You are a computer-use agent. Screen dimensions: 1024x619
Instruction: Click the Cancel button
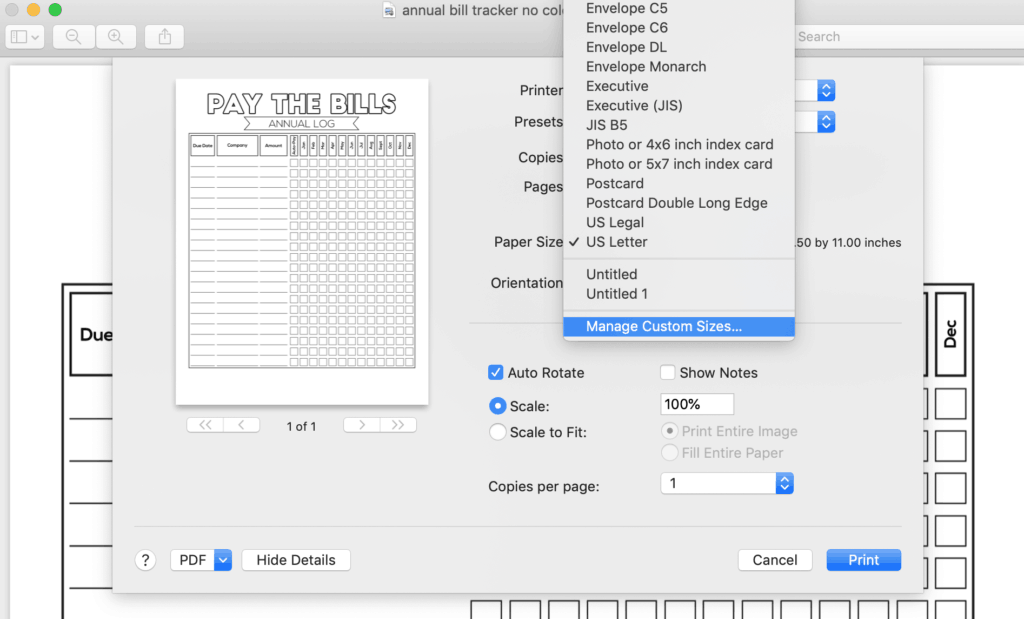775,560
